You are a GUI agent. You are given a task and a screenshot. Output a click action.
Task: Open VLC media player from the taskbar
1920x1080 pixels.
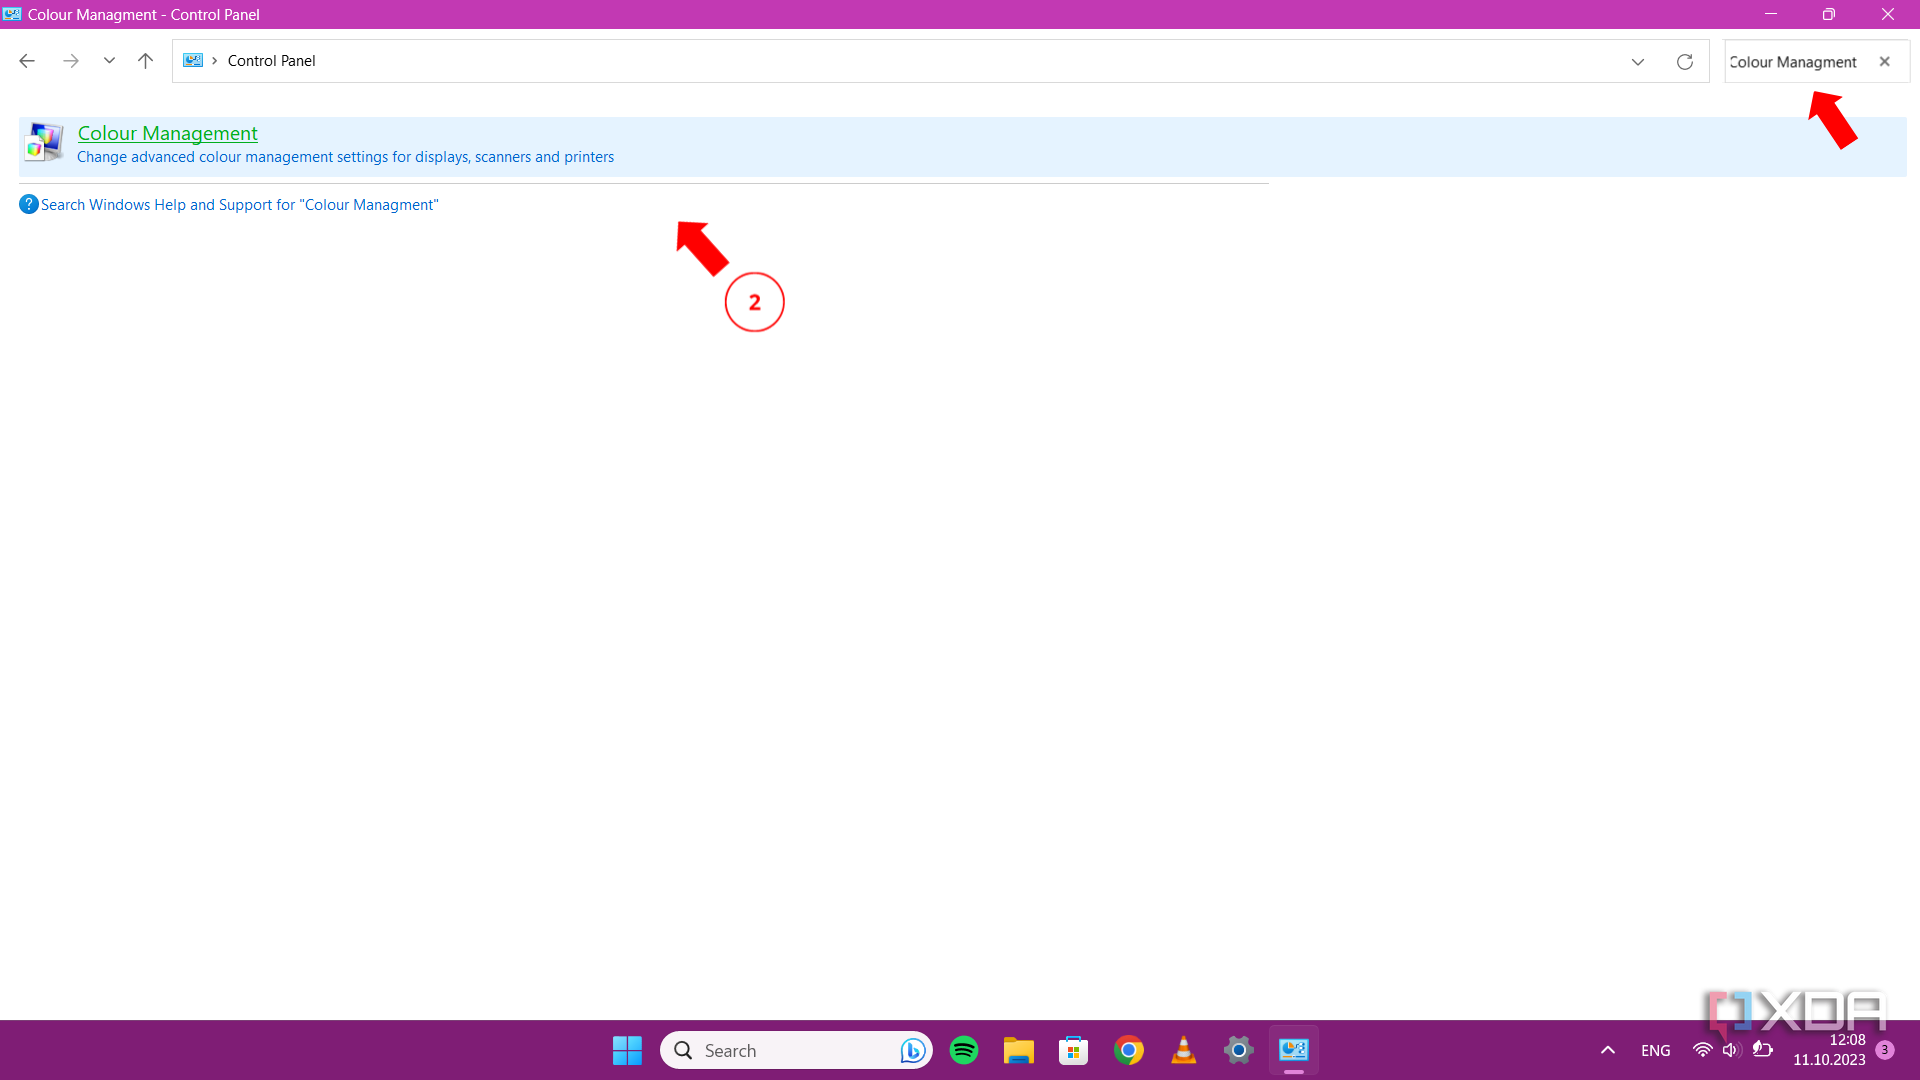tap(1183, 1050)
